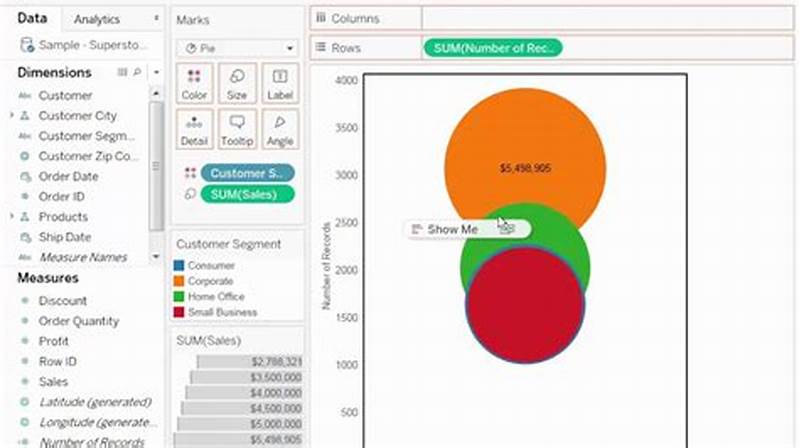Image resolution: width=800 pixels, height=448 pixels.
Task: Select the Order ID dimension field
Action: pos(61,196)
